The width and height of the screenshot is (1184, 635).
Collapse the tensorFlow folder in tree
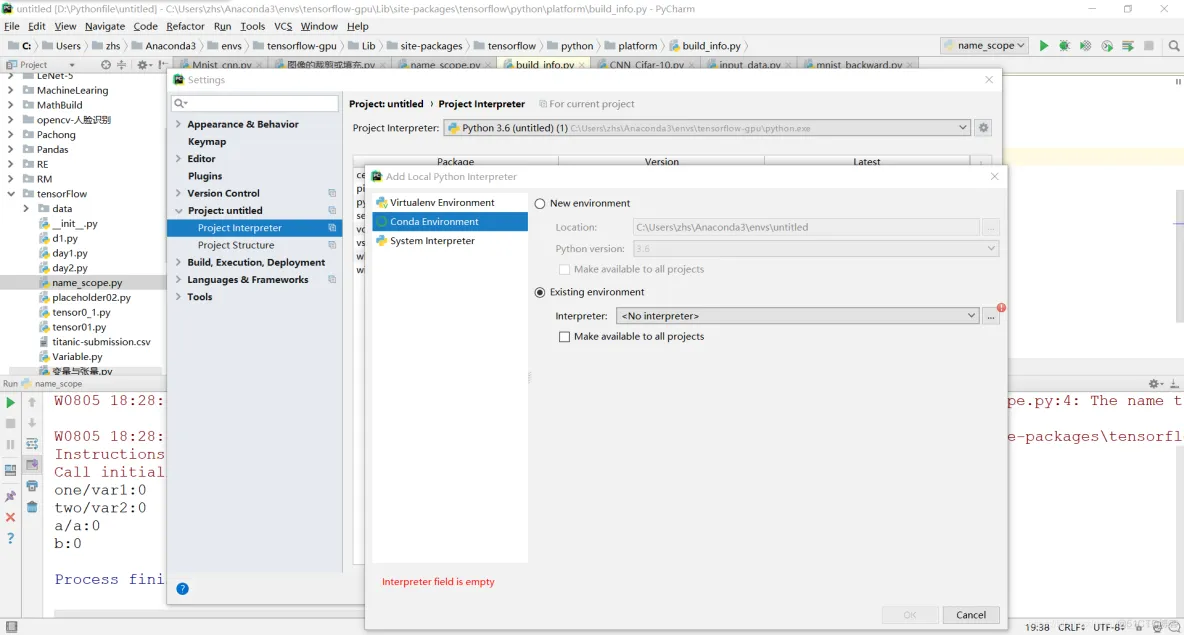[11, 194]
